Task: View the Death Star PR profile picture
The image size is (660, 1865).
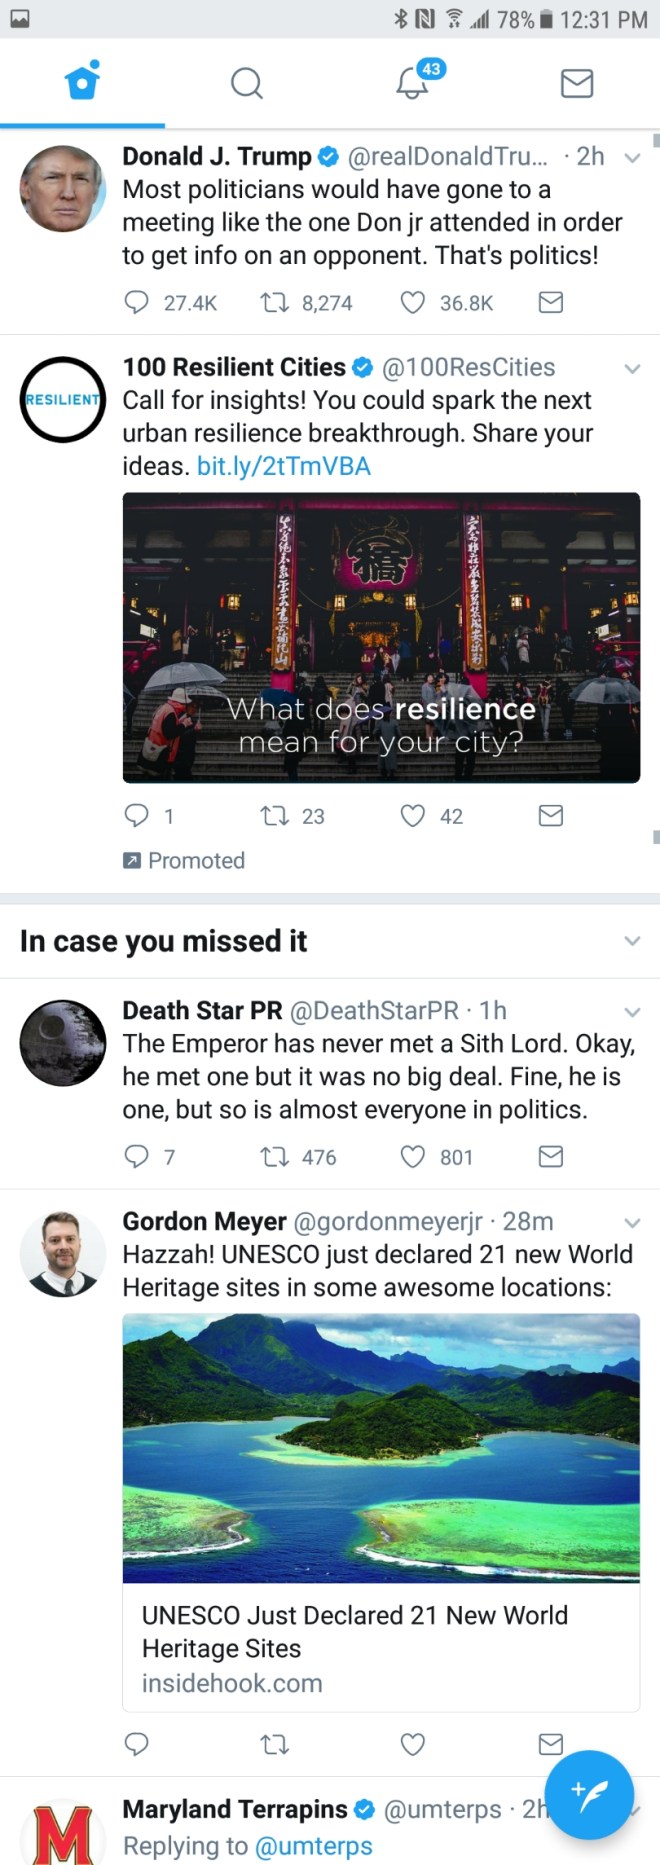Action: [x=63, y=1043]
